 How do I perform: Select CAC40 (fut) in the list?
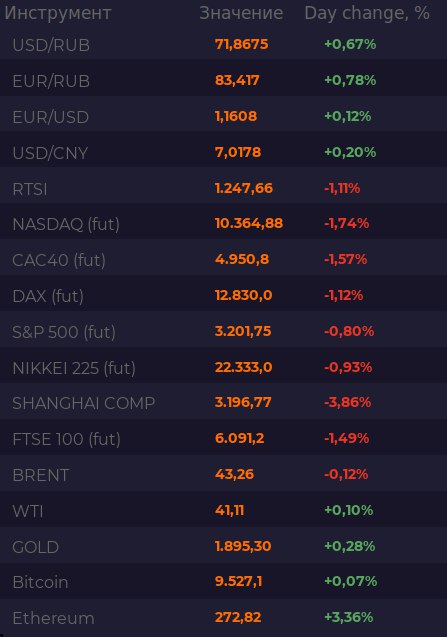click(224, 260)
